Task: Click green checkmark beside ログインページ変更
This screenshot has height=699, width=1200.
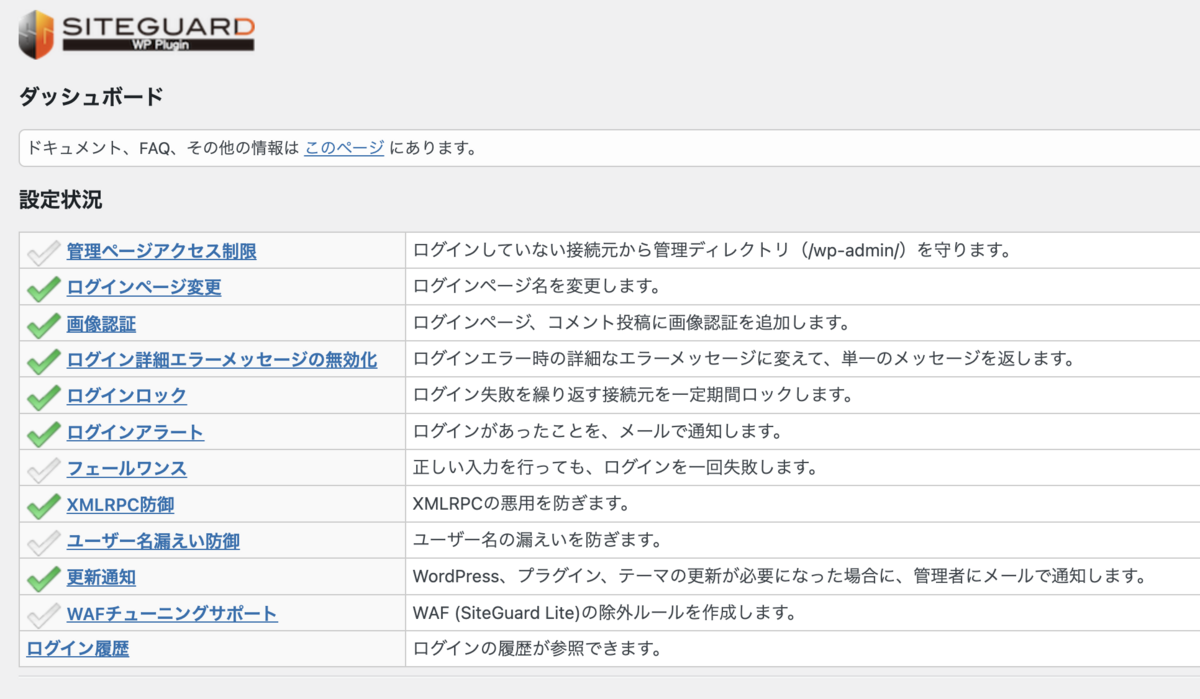Action: click(x=43, y=288)
